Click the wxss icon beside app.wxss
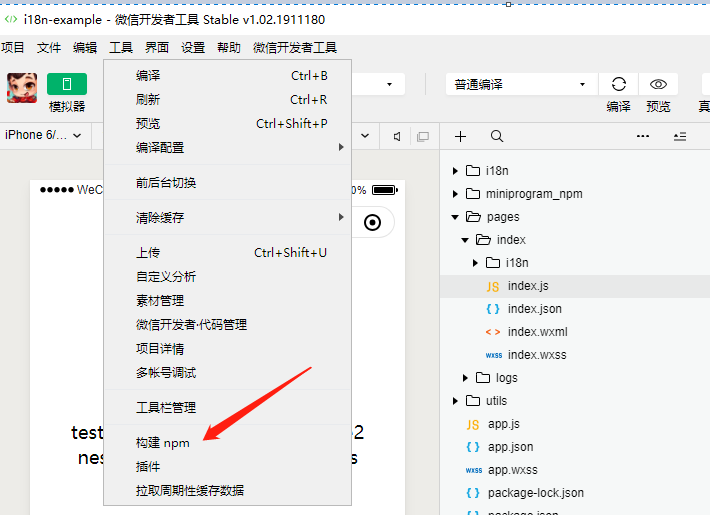Screen dimensions: 710x515 474,471
